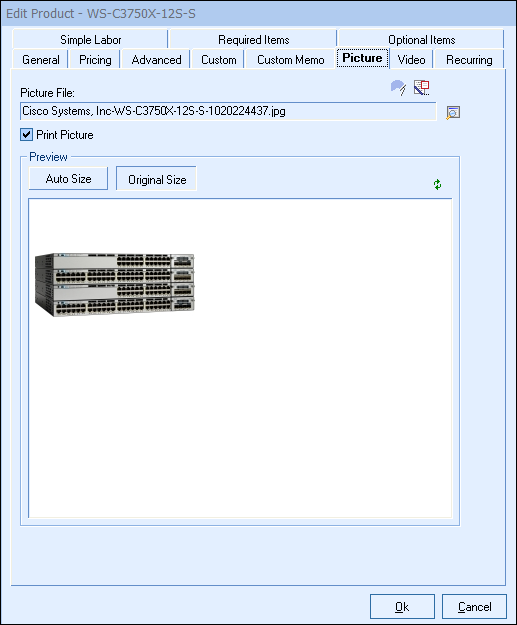The height and width of the screenshot is (625, 517).
Task: Switch to the Optional Items tab
Action: (421, 40)
